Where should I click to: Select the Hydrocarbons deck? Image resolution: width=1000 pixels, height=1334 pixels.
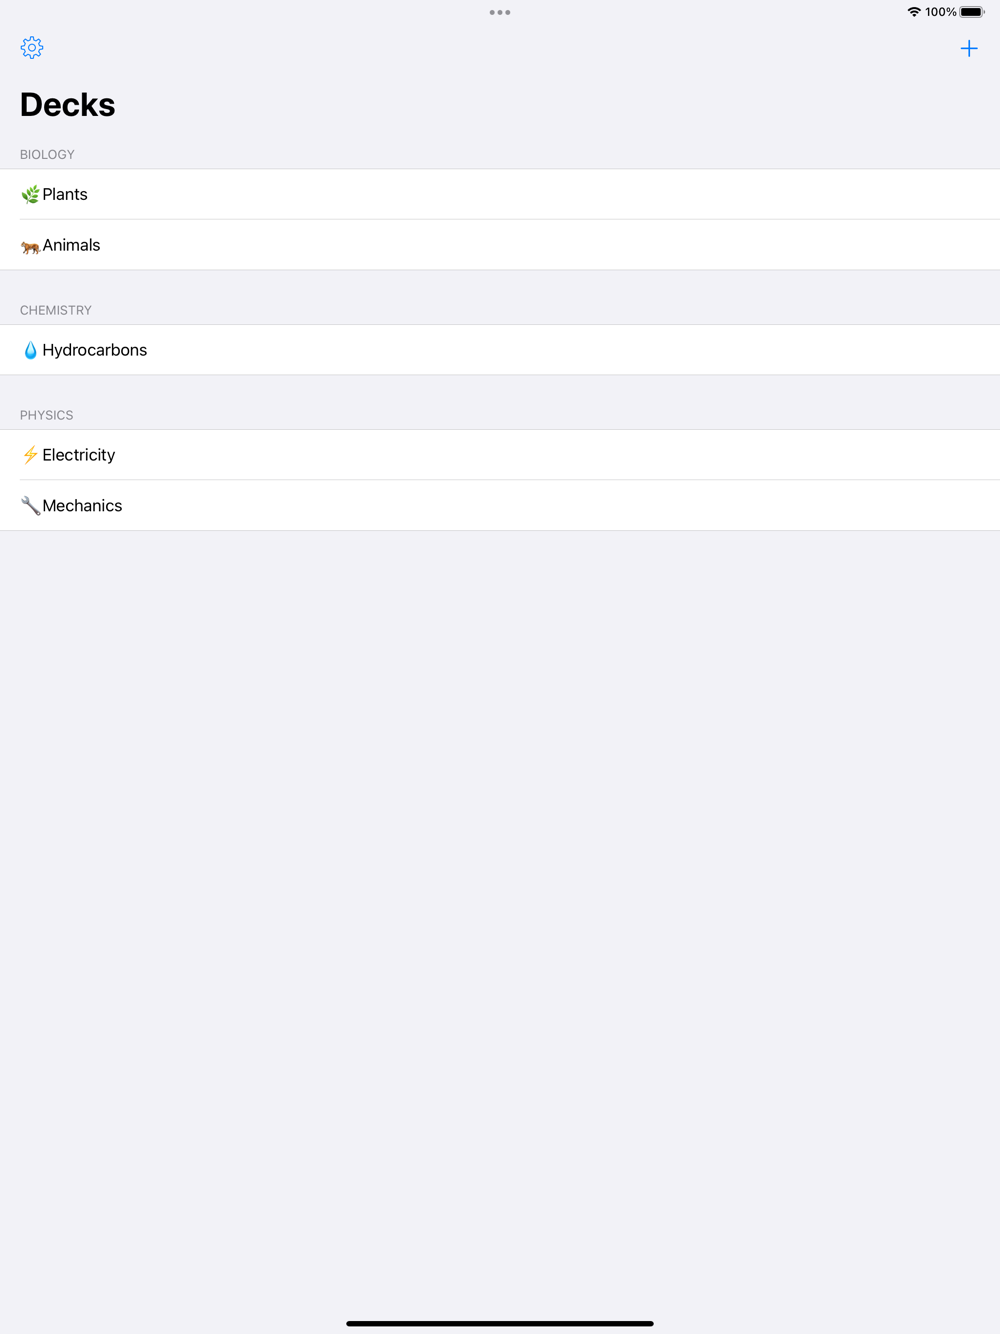pyautogui.click(x=500, y=350)
